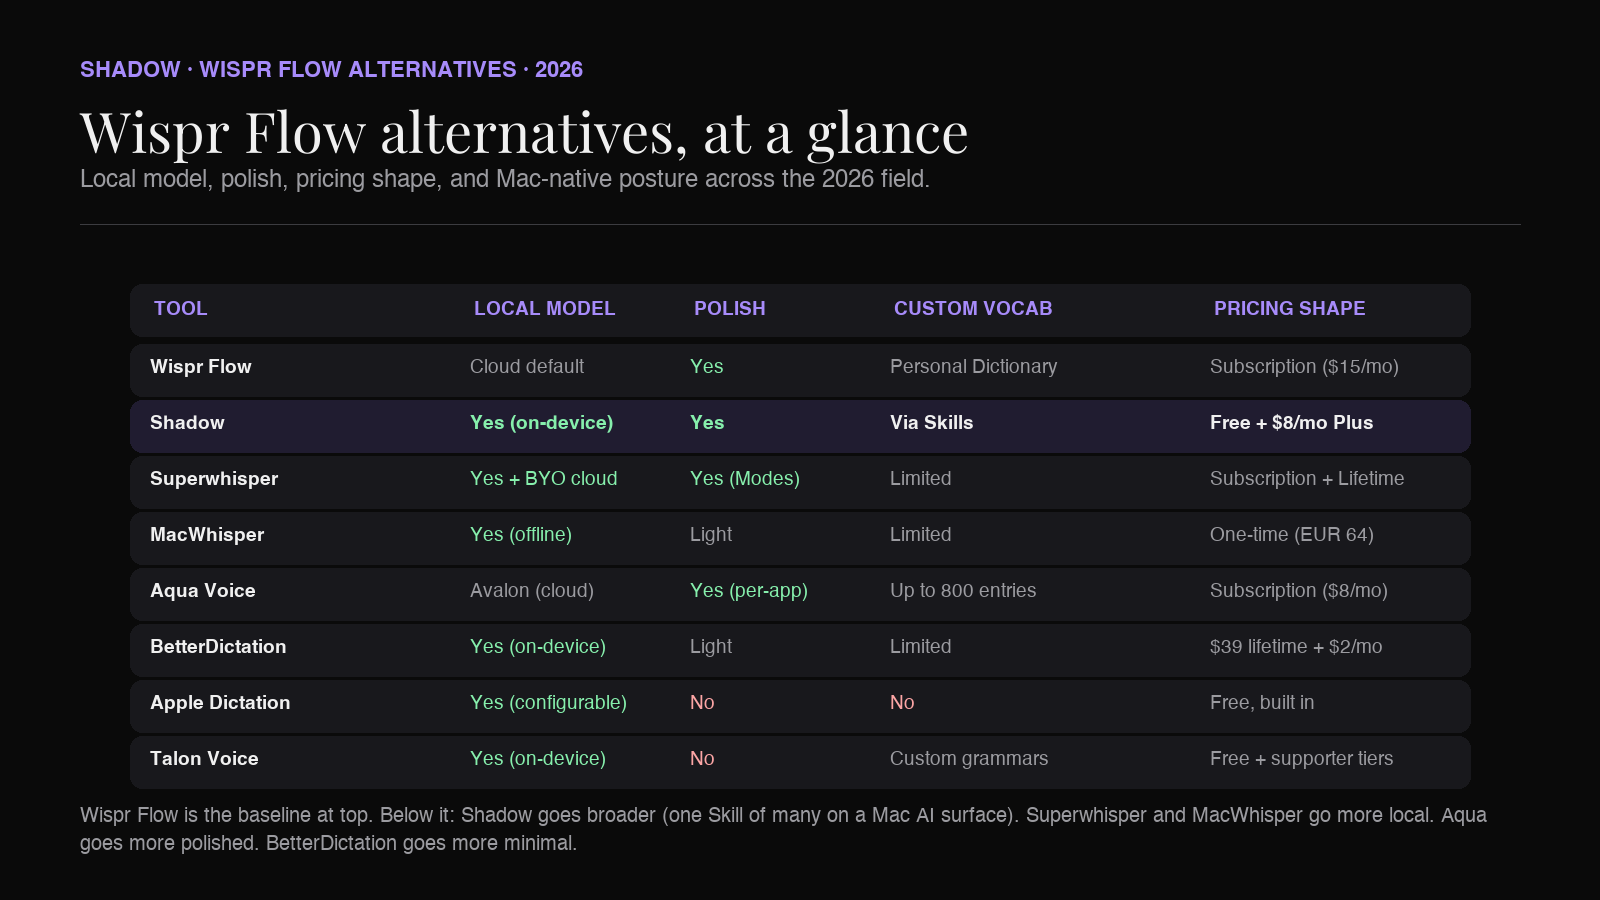Image resolution: width=1600 pixels, height=900 pixels.
Task: Click the 'SHADOW · WISPR FLOW ALTERNATIVES · 2026' label
Action: (x=331, y=70)
